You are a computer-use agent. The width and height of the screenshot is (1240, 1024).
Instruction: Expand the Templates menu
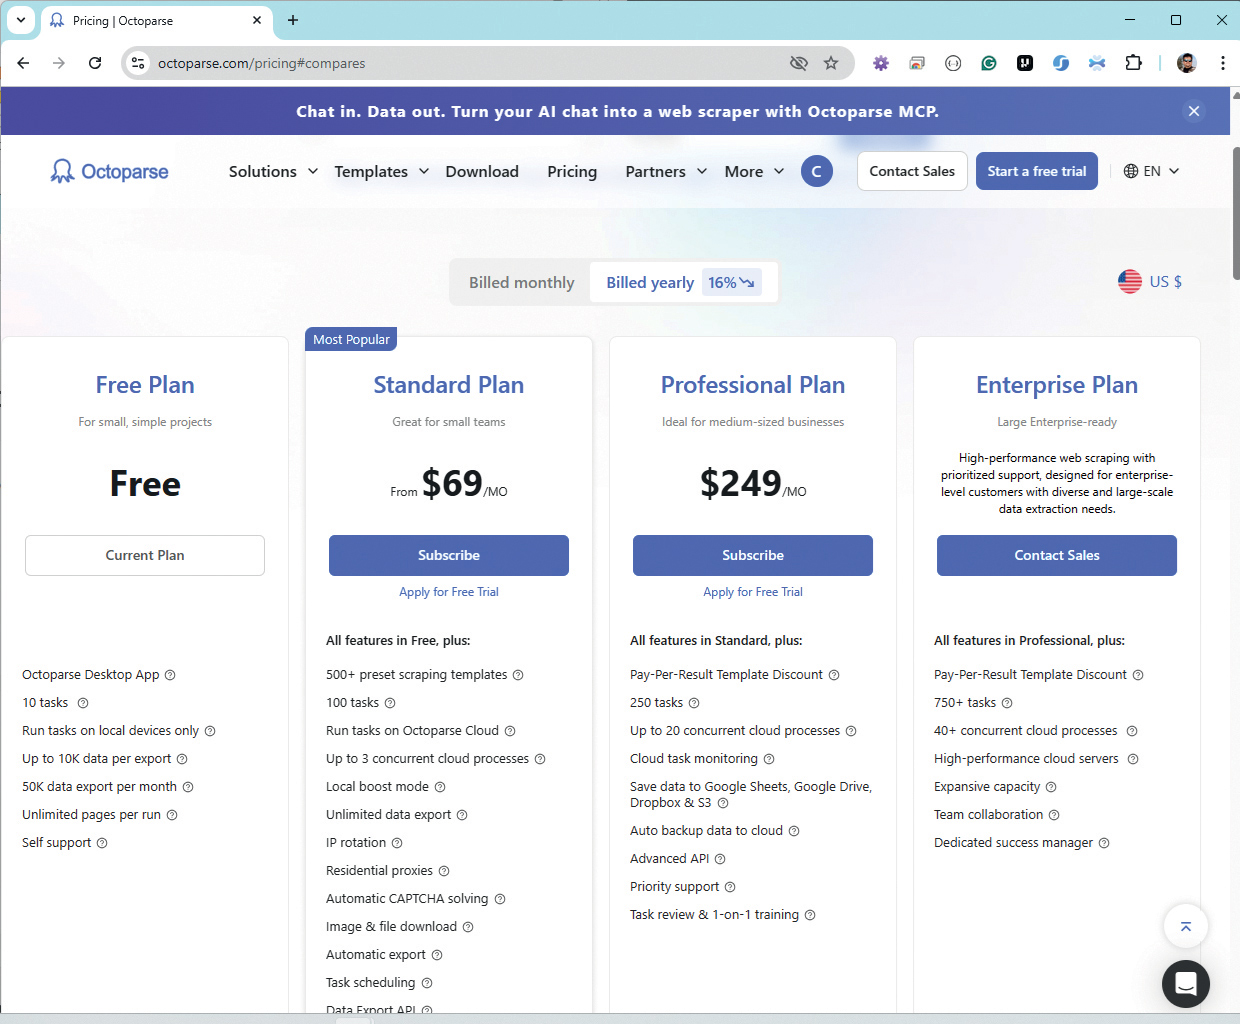pyautogui.click(x=382, y=171)
